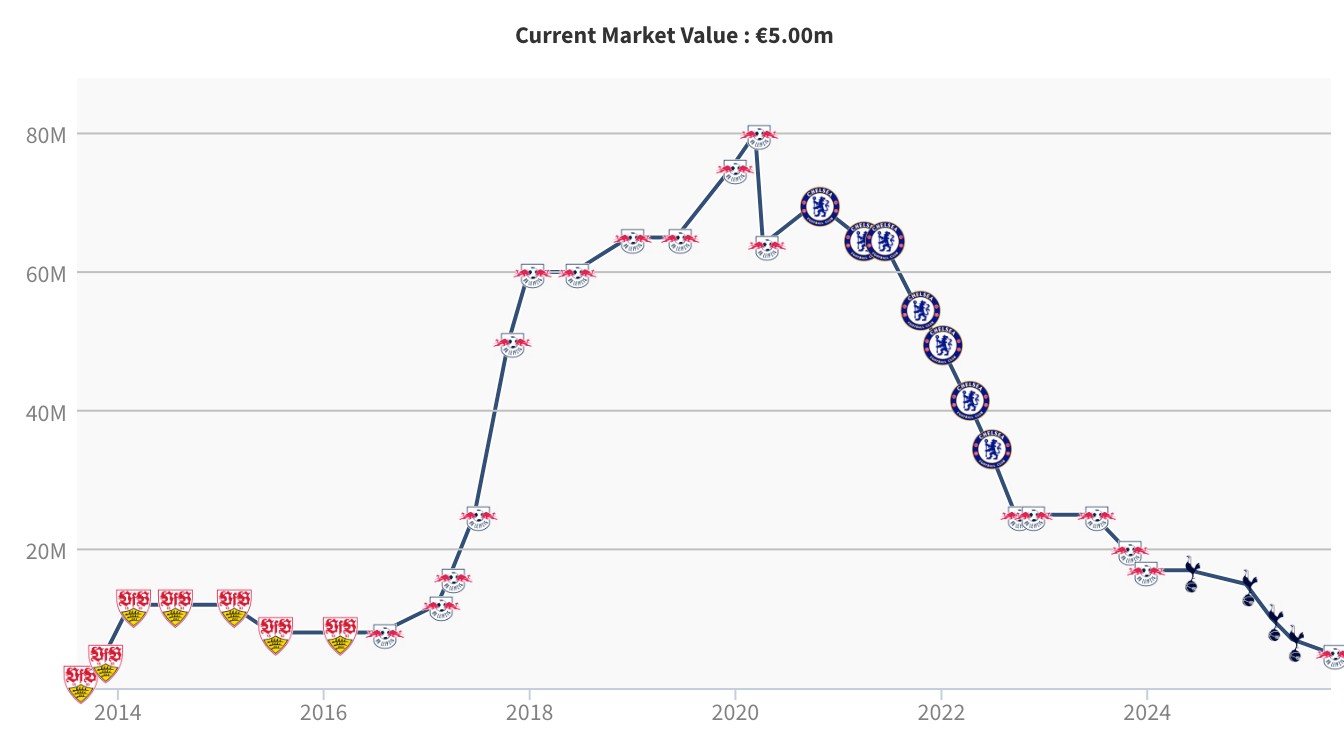
Task: Click the first Tottenham crest marker
Action: (x=1190, y=574)
